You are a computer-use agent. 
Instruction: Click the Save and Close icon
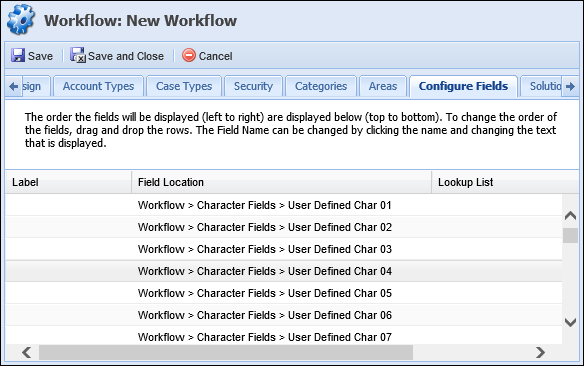pos(78,55)
